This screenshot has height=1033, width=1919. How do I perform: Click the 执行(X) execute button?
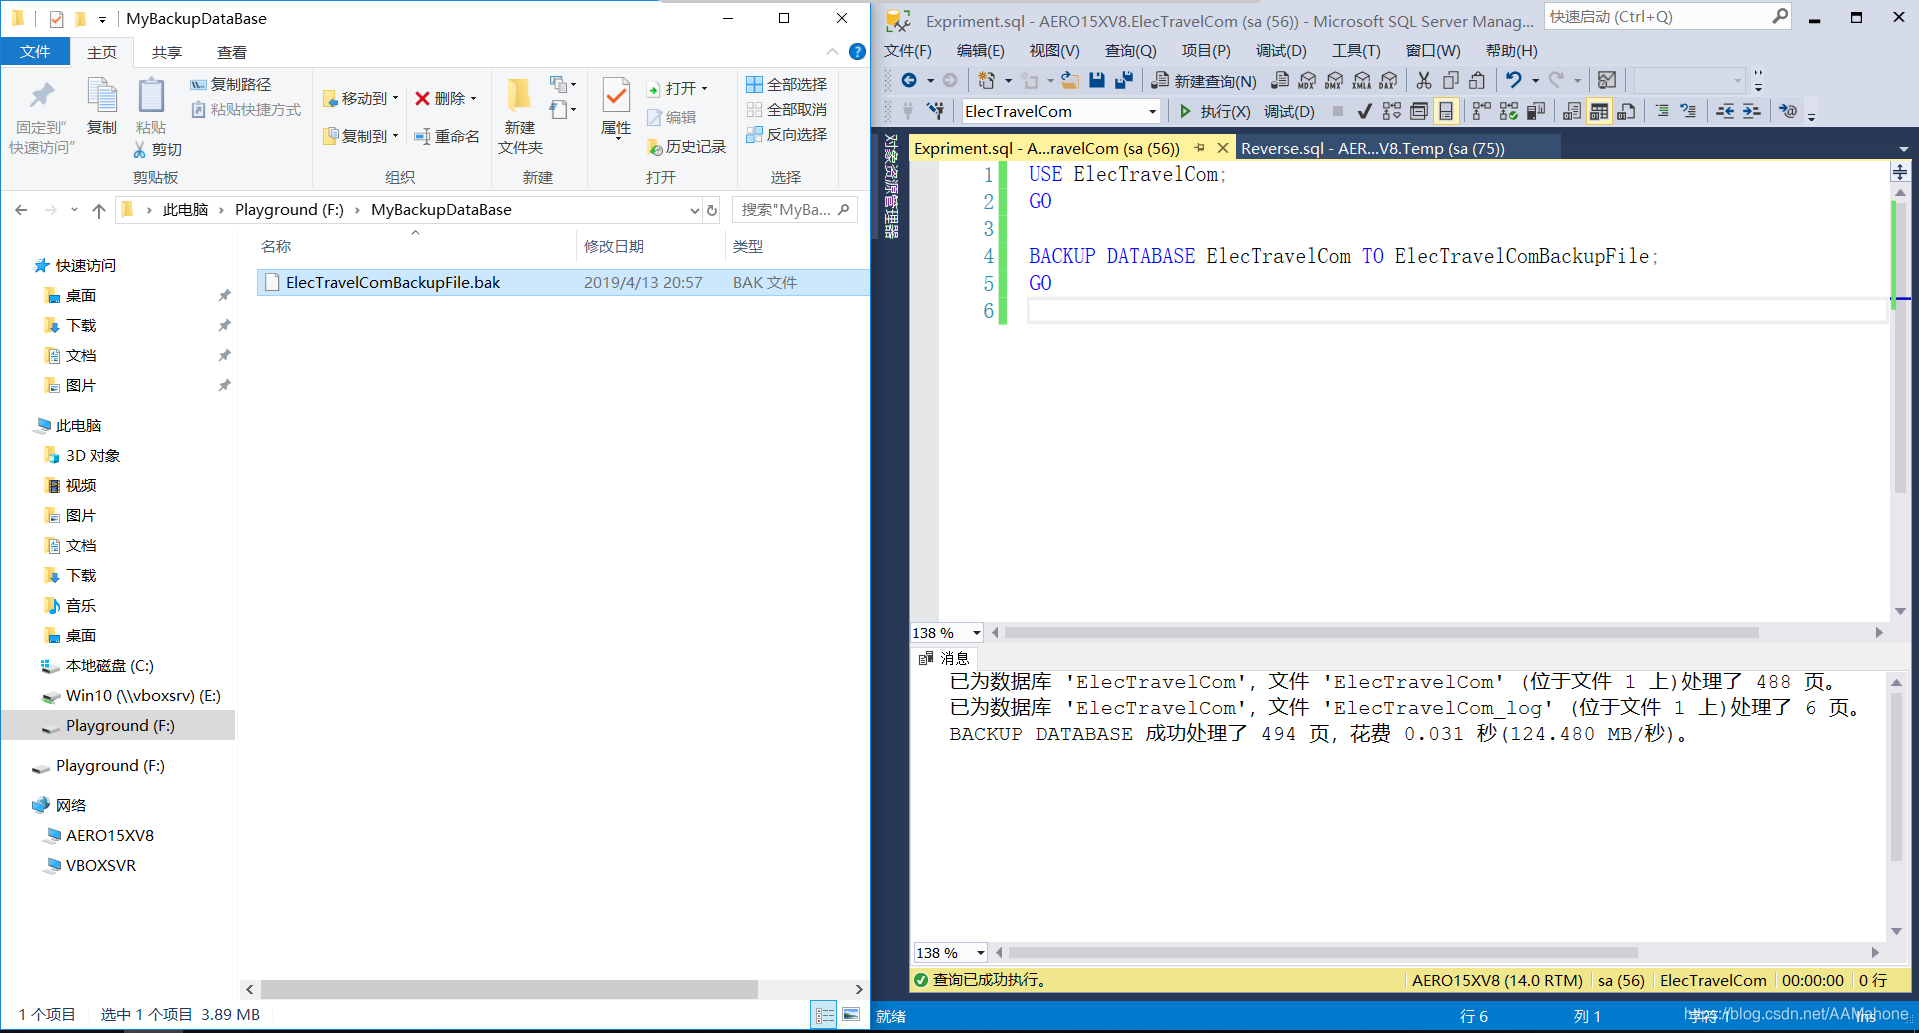1214,111
